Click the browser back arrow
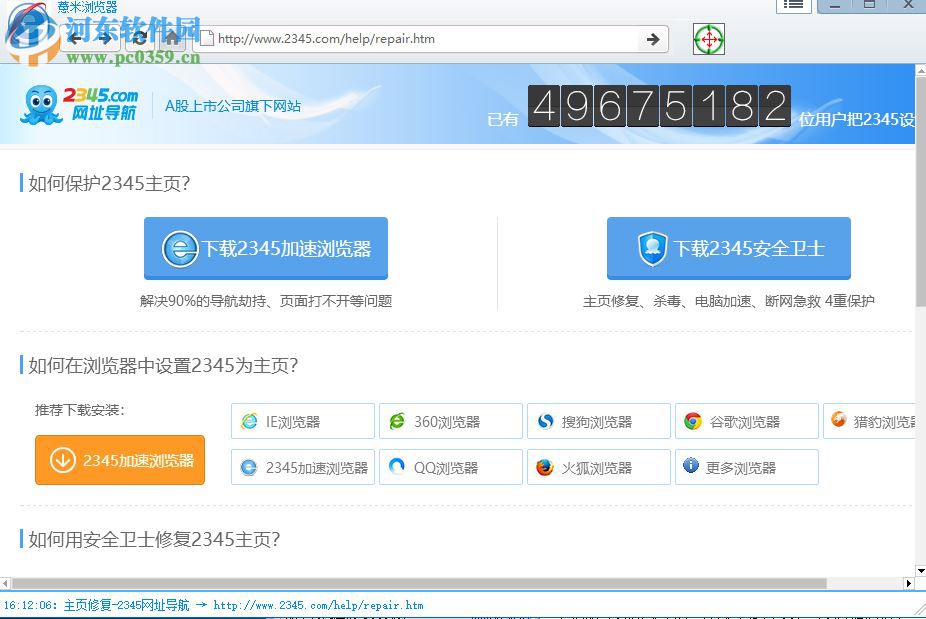 coord(75,39)
